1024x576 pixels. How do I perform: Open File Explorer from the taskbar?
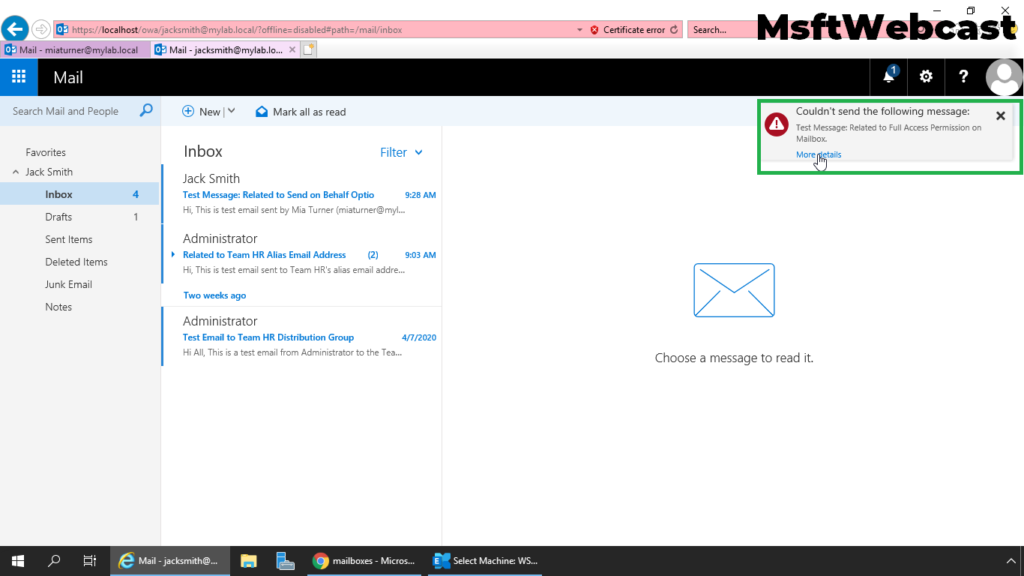249,561
